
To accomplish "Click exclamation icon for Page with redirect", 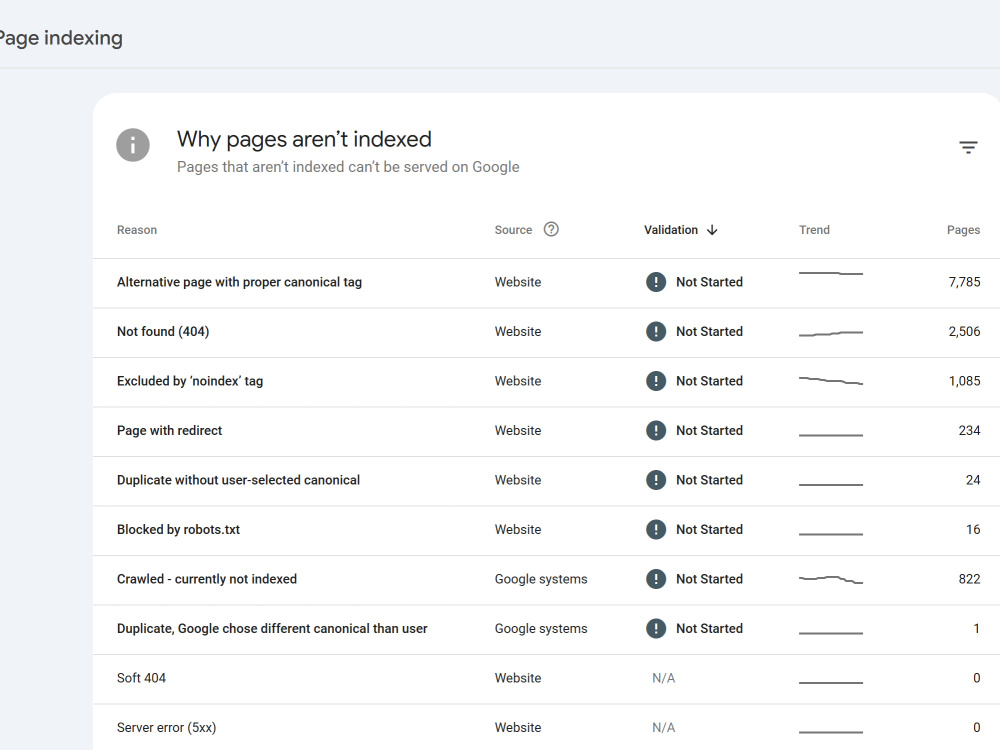I will coord(656,430).
